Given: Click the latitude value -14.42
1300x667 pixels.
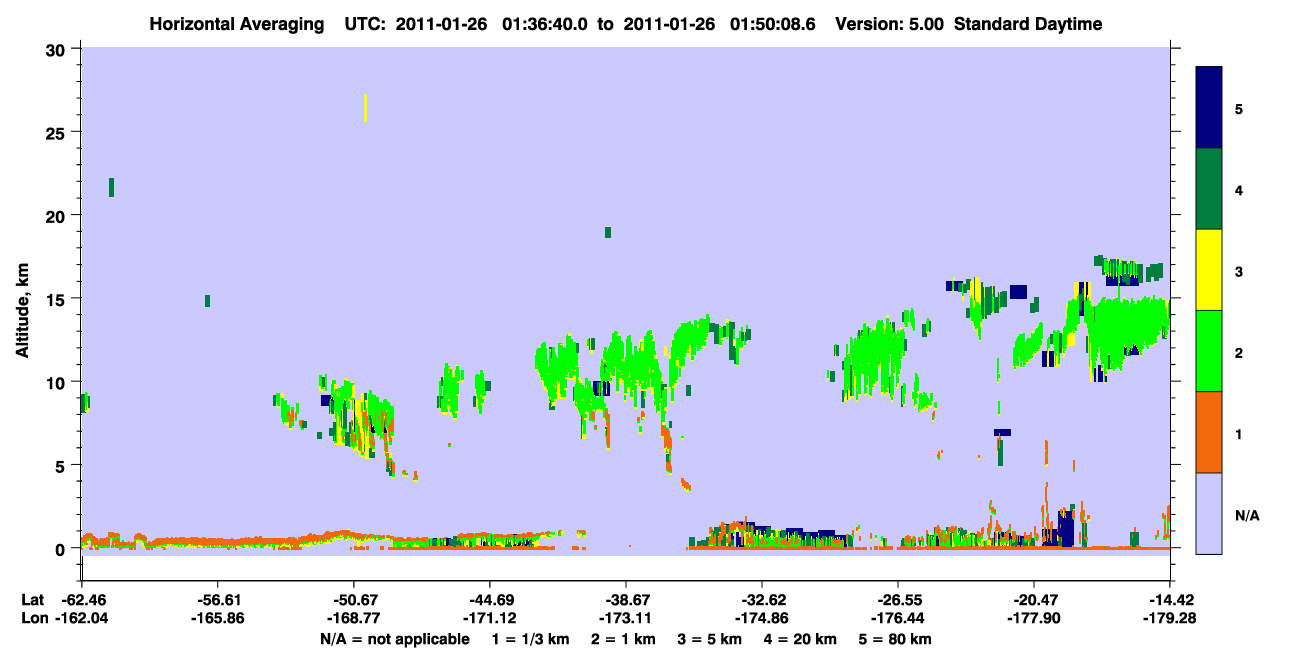Looking at the screenshot, I should (1170, 600).
